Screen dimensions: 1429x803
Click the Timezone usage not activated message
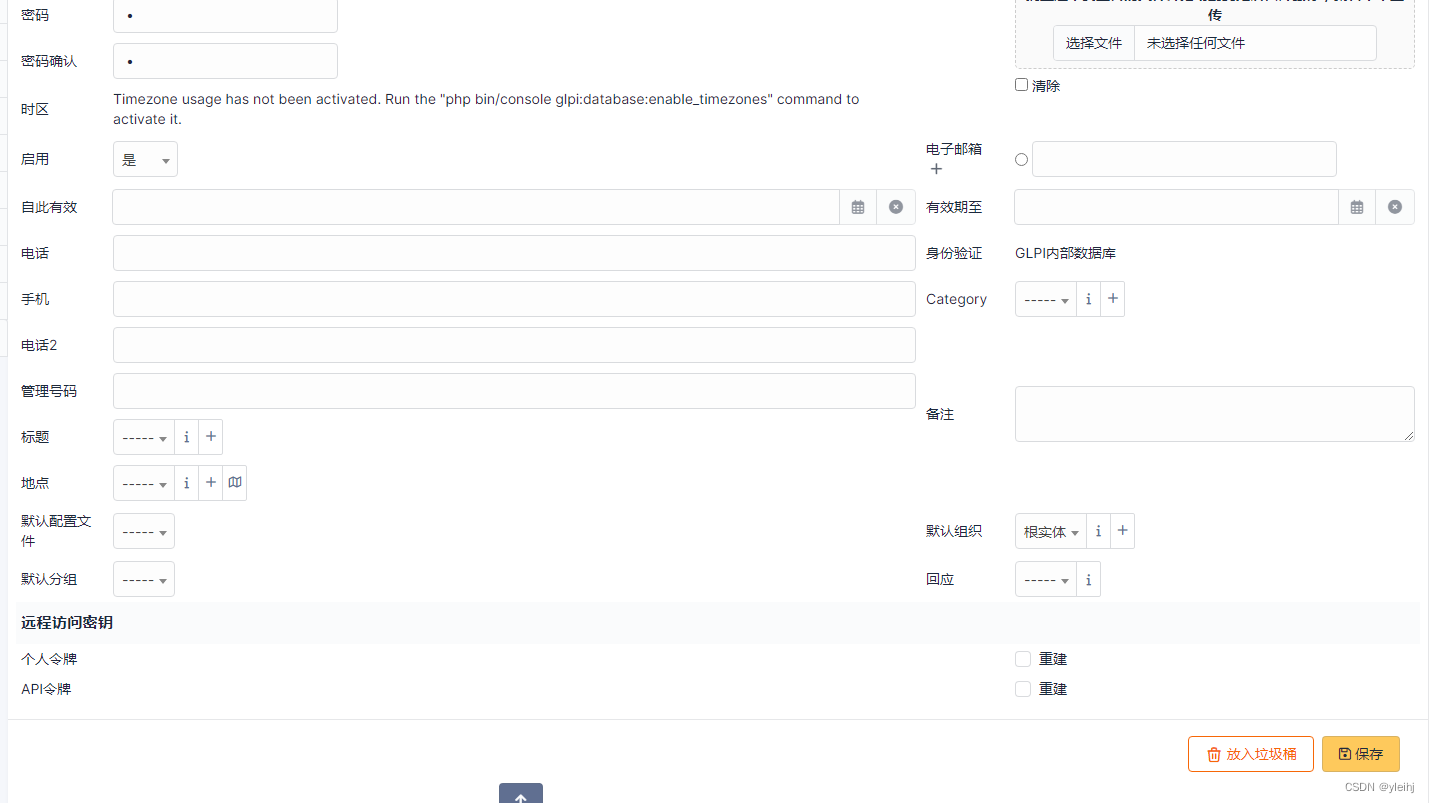coord(486,109)
